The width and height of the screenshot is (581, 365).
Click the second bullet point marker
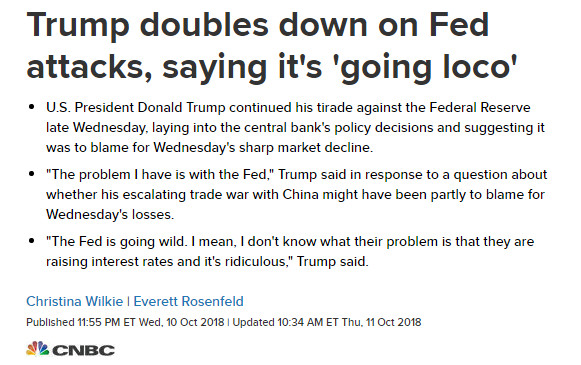[31, 174]
